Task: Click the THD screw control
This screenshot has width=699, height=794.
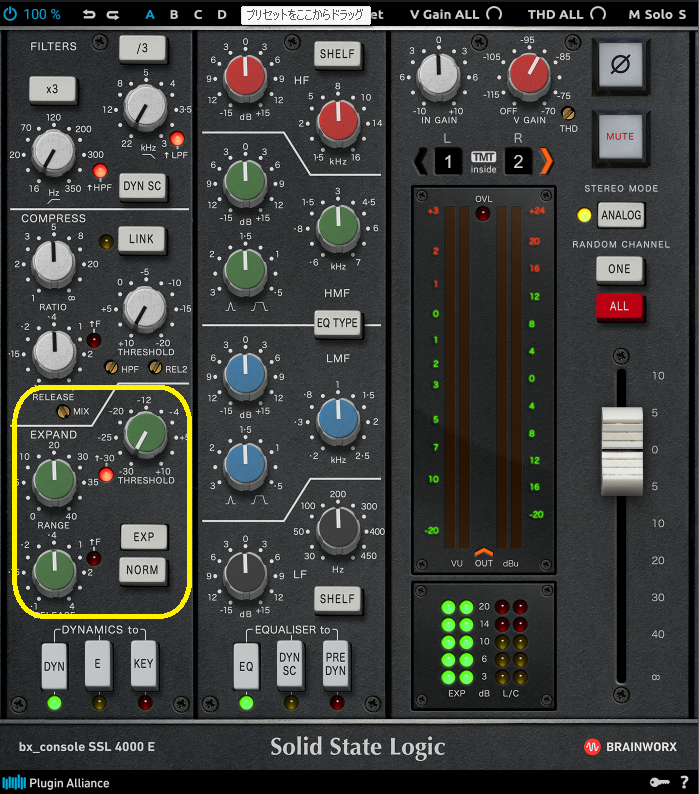Action: pyautogui.click(x=569, y=112)
